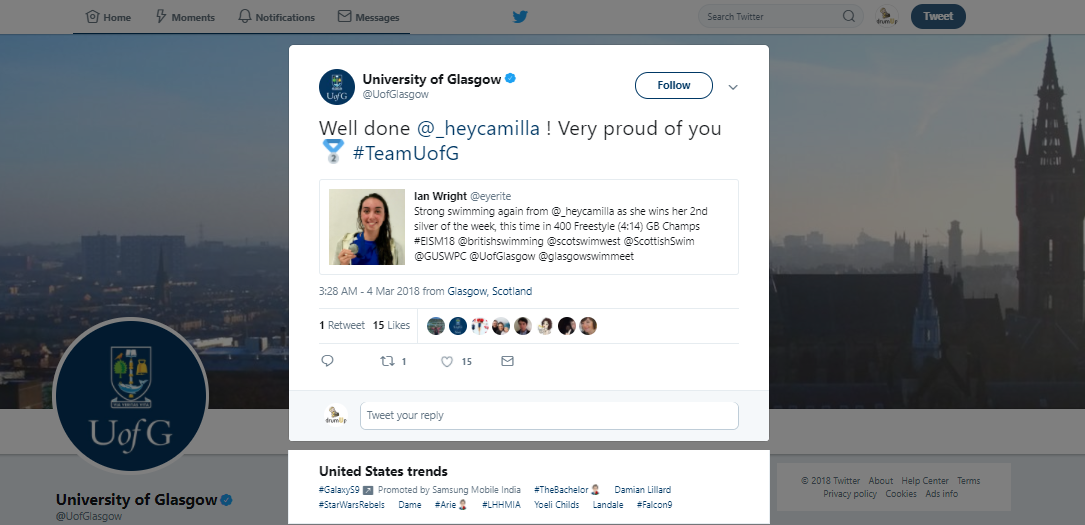Open the Notifications tab
This screenshot has height=525, width=1085.
pos(276,17)
